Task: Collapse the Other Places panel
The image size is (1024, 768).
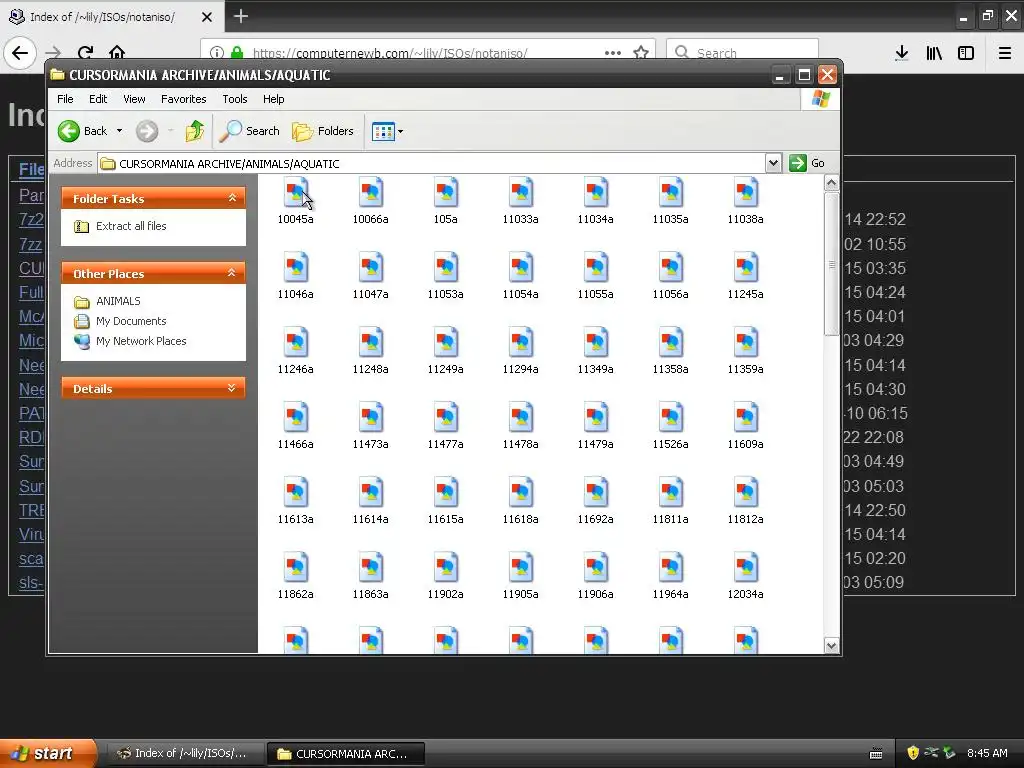Action: (x=232, y=273)
